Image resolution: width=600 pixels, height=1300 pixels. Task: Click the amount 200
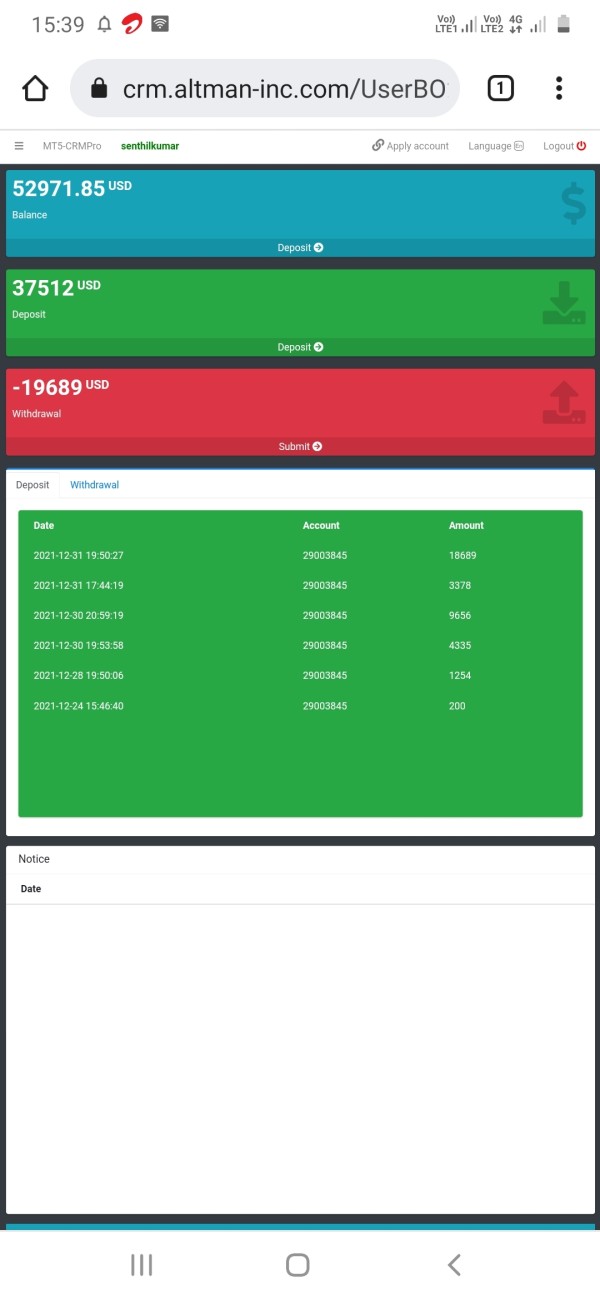pyautogui.click(x=457, y=706)
